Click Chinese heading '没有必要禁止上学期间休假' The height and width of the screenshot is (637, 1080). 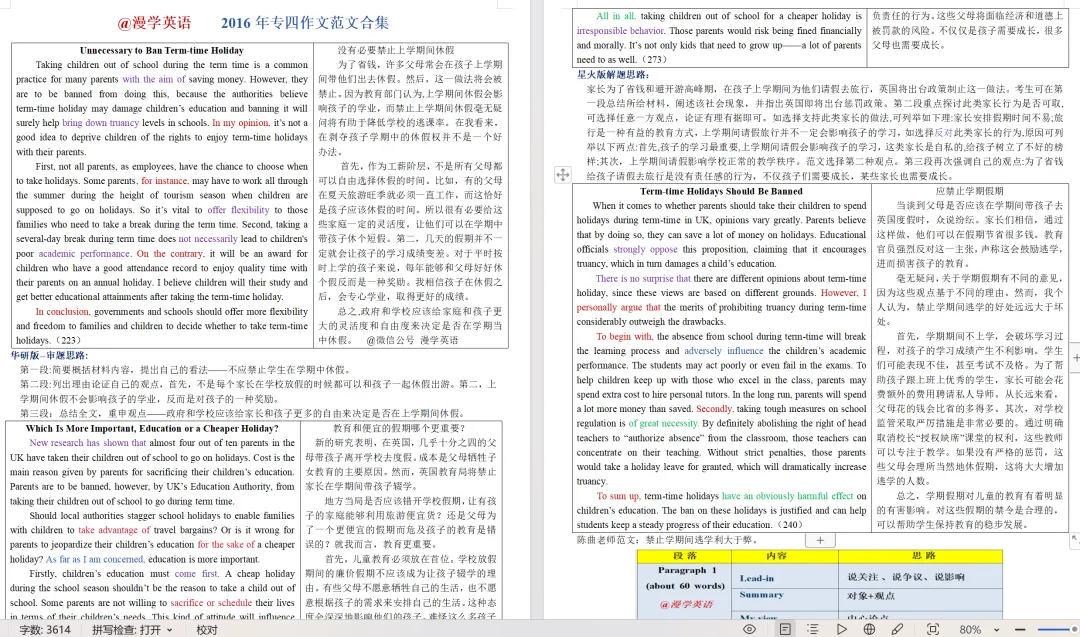[x=396, y=50]
